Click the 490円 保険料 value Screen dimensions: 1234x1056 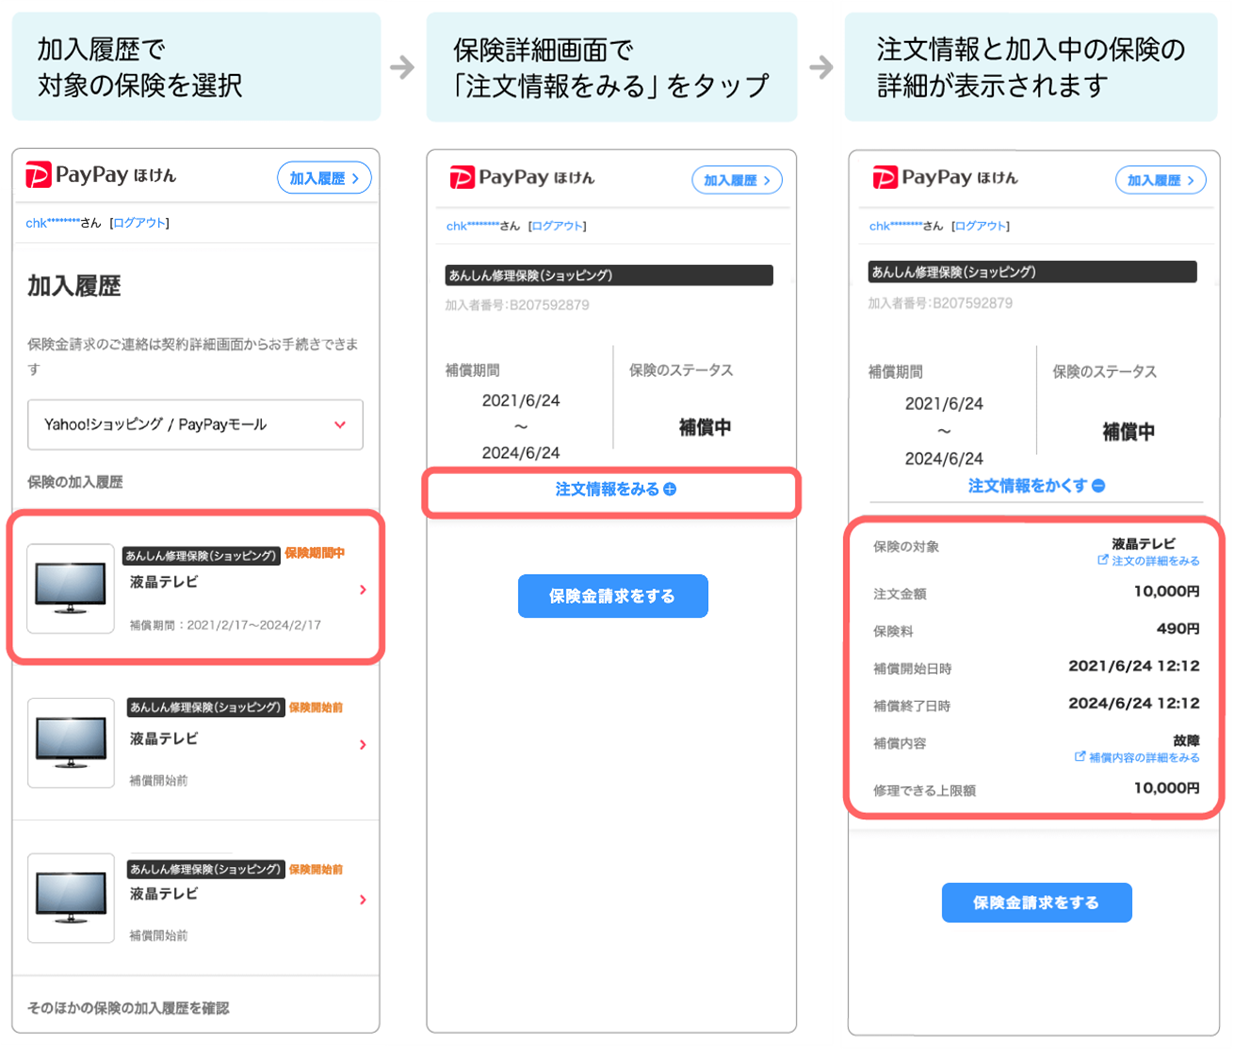click(1178, 629)
